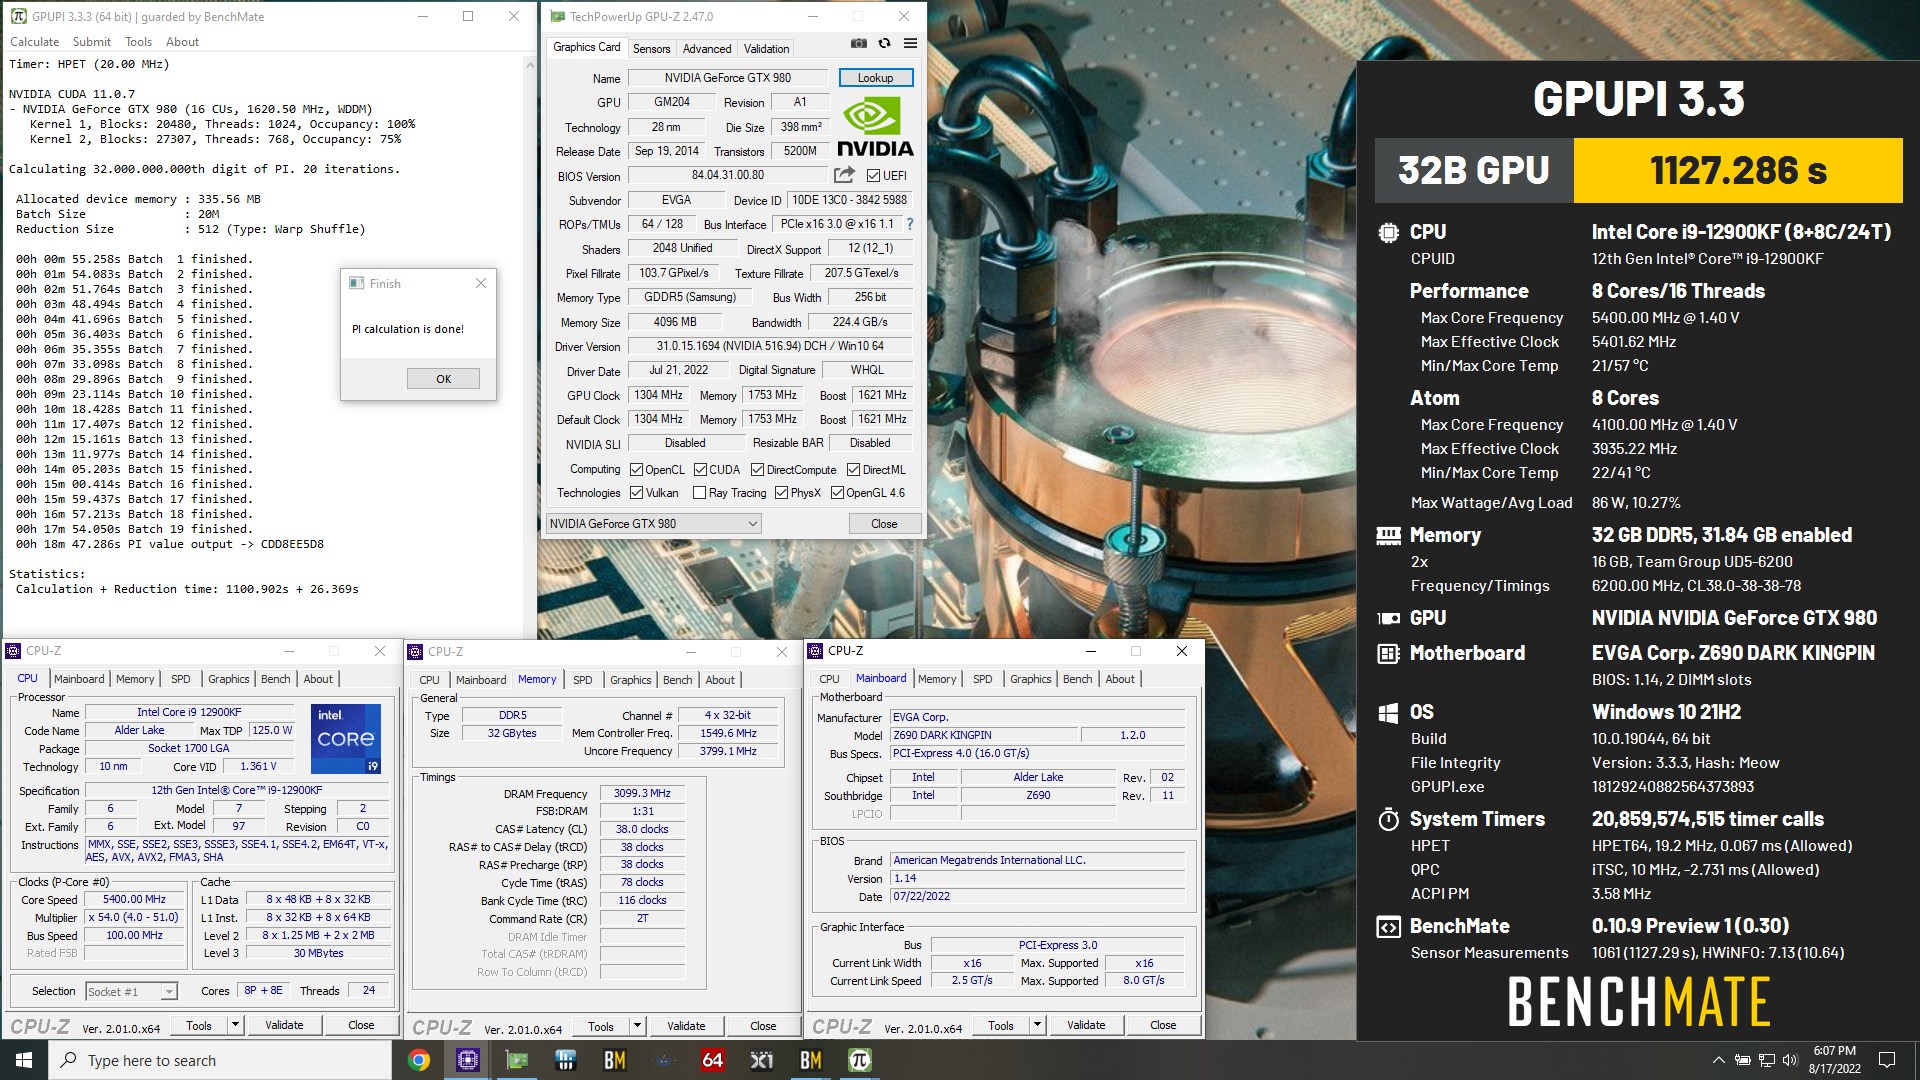Open the X1 taskbar icon
1920x1080 pixels.
click(762, 1060)
